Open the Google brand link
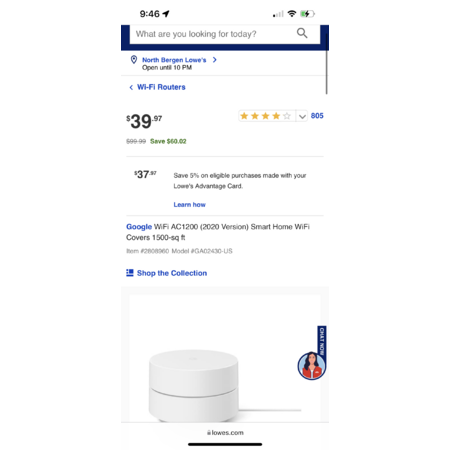 (139, 227)
